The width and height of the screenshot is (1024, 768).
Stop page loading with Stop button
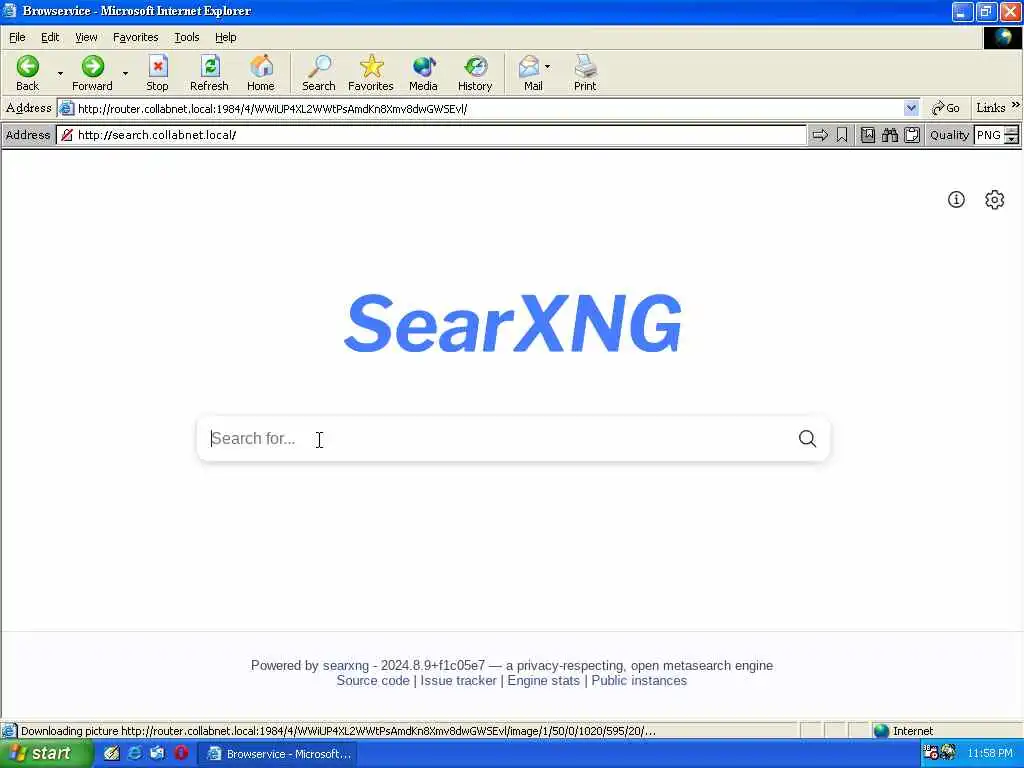pyautogui.click(x=157, y=72)
